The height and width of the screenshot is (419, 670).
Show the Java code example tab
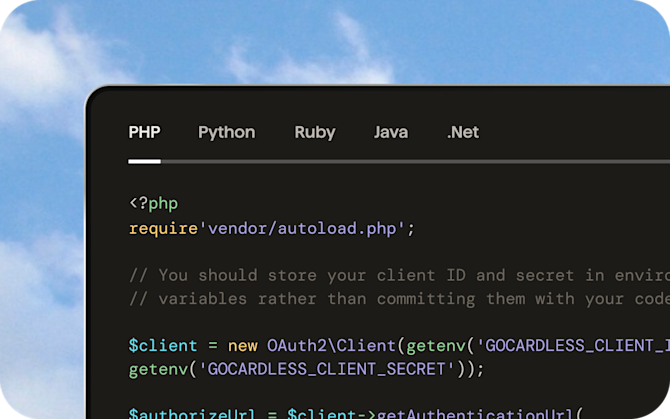tap(391, 132)
